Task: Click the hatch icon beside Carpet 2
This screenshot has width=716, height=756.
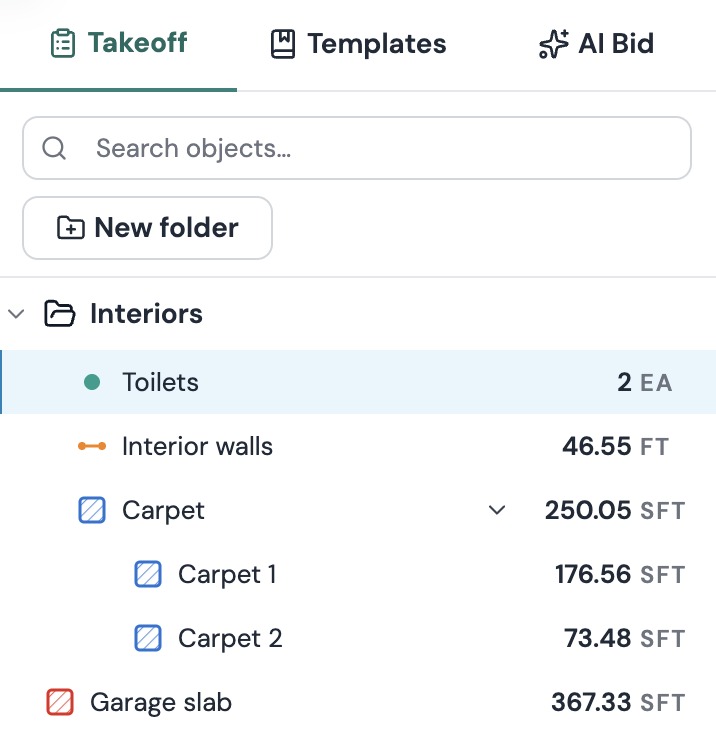Action: 148,638
